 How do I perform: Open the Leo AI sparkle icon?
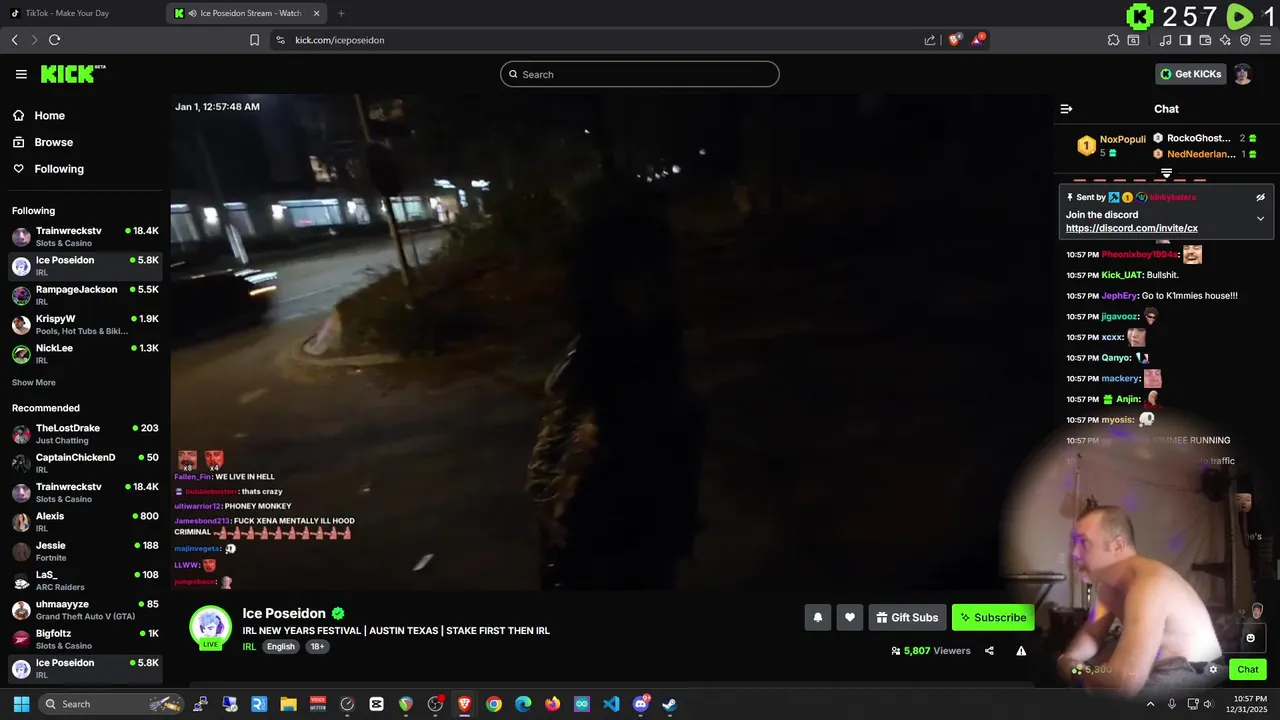[1225, 40]
